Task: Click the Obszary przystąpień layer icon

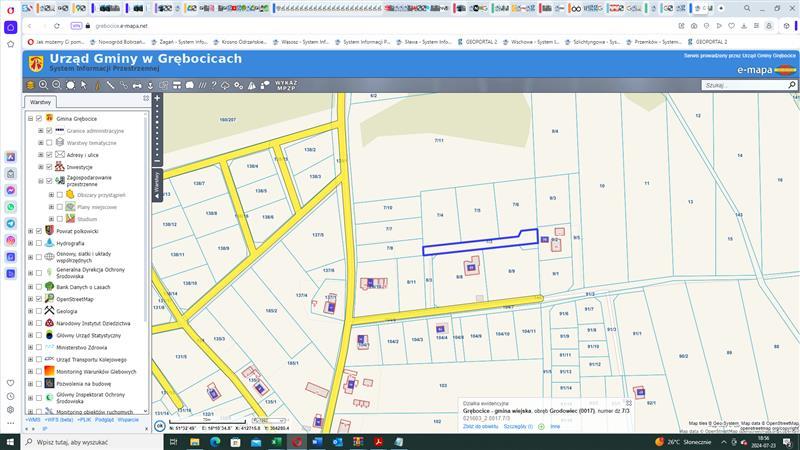Action: click(70, 194)
